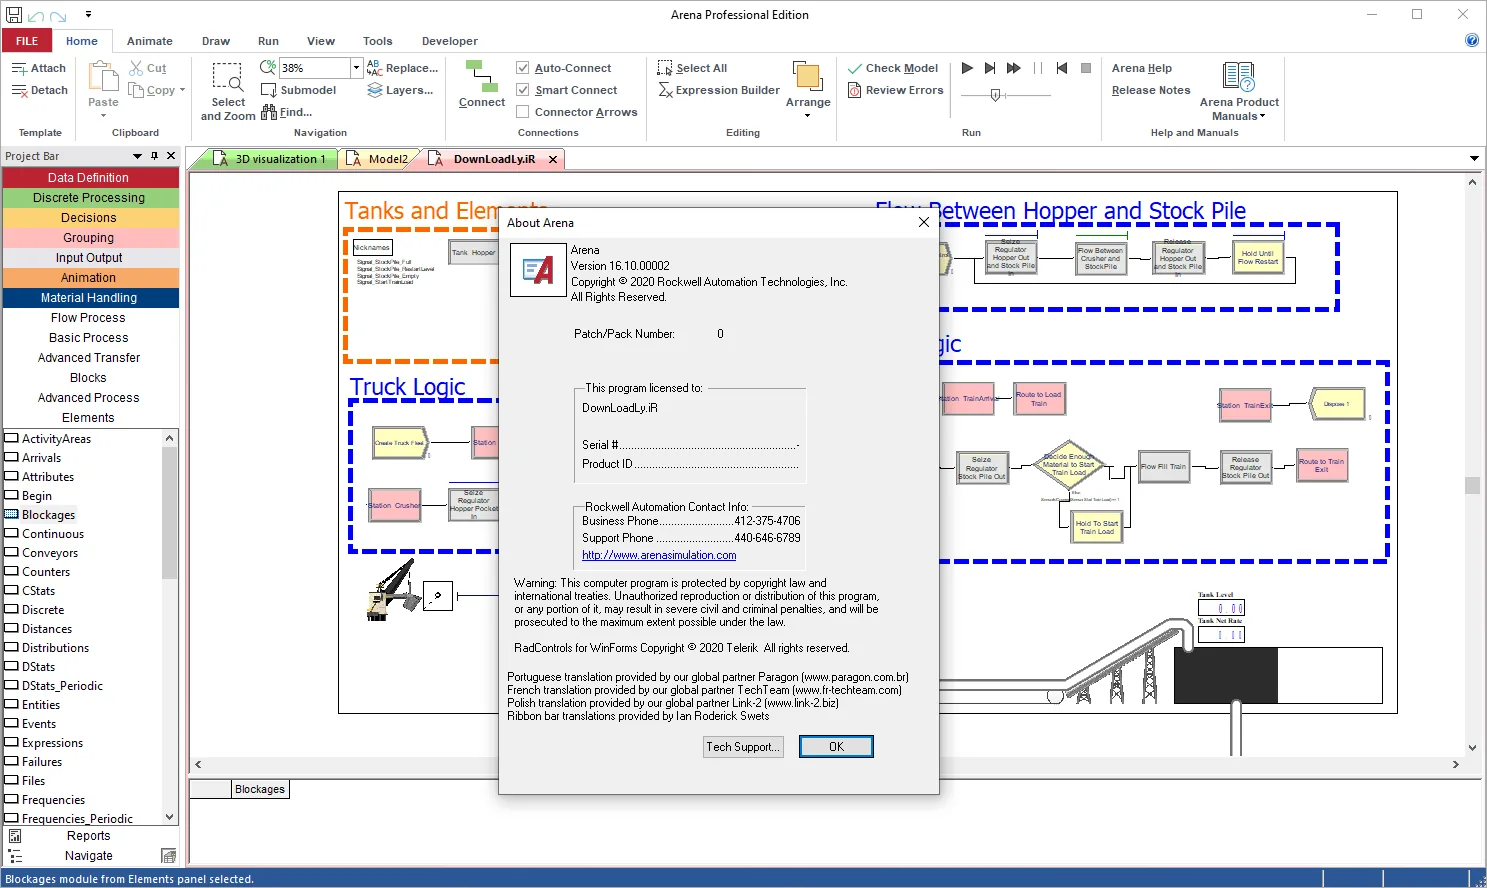Expand the Material Handling panel
Screen dimensions: 1487x888
click(x=90, y=298)
